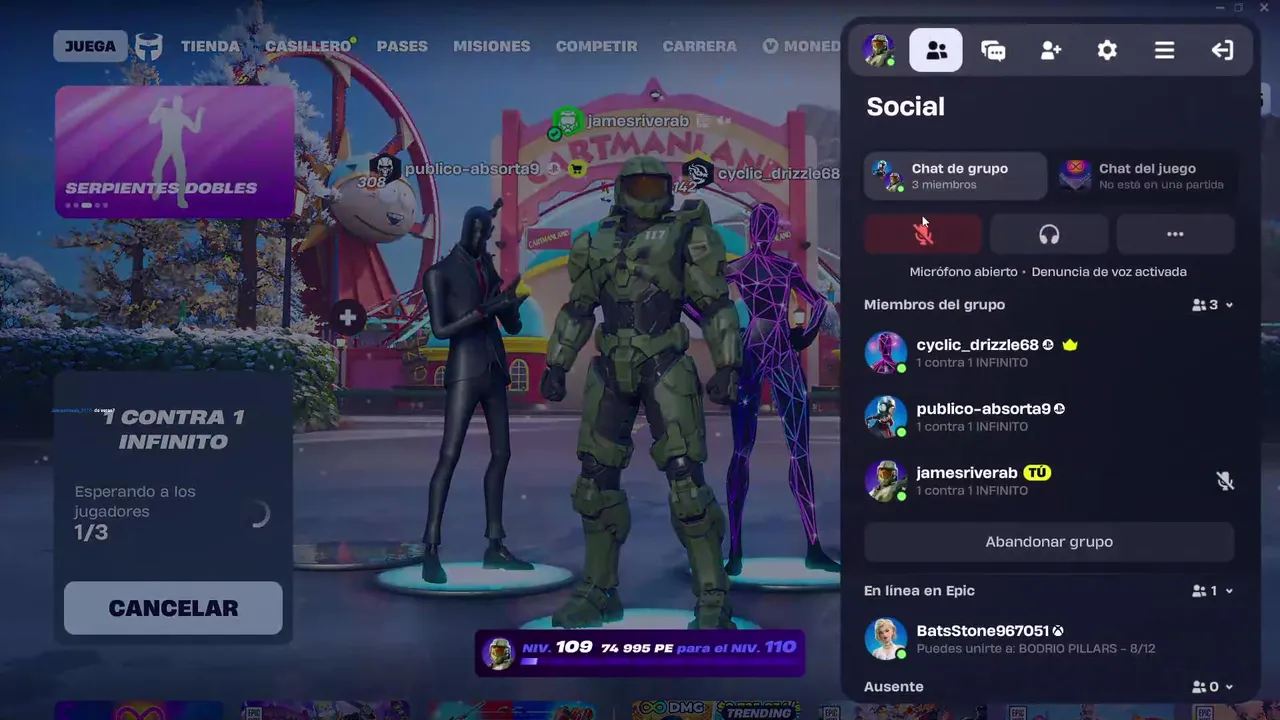Click muted mic icon beside jamesriverab
Image resolution: width=1280 pixels, height=720 pixels.
1225,481
